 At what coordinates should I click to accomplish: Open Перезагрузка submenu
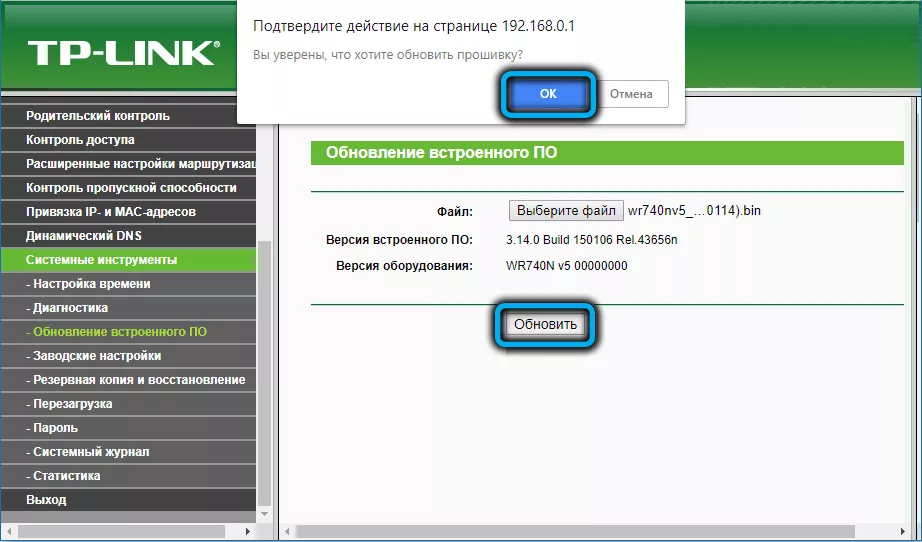pyautogui.click(x=128, y=404)
